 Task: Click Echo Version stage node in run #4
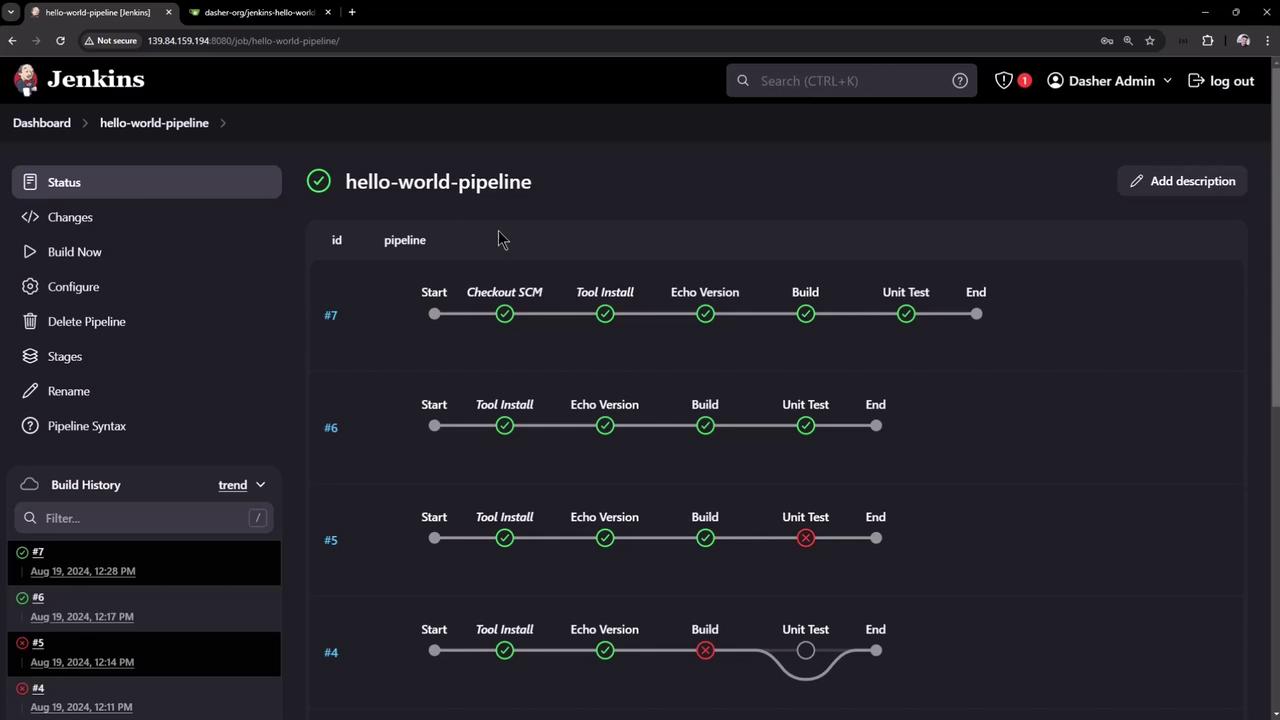(605, 651)
